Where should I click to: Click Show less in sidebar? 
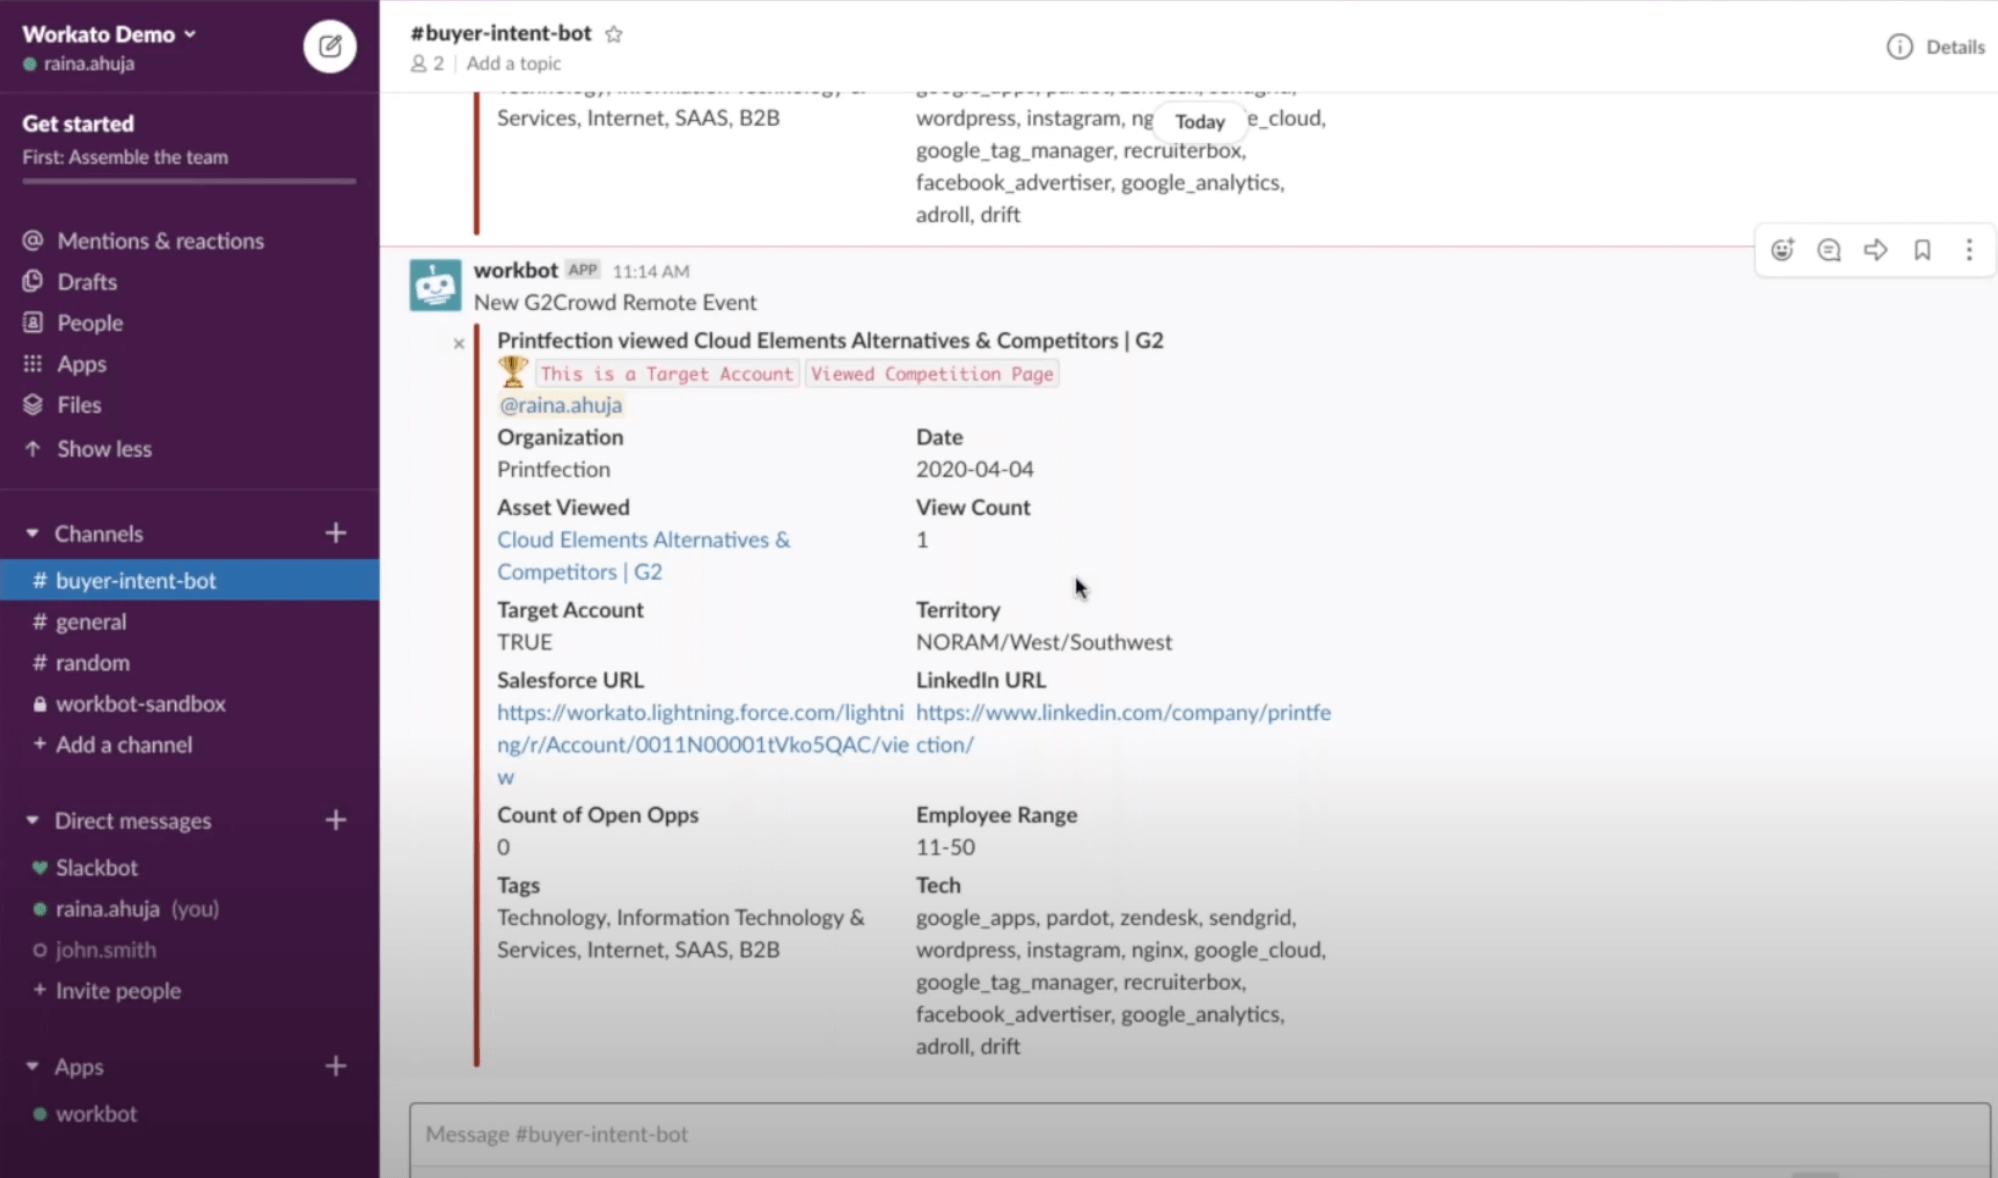click(104, 449)
